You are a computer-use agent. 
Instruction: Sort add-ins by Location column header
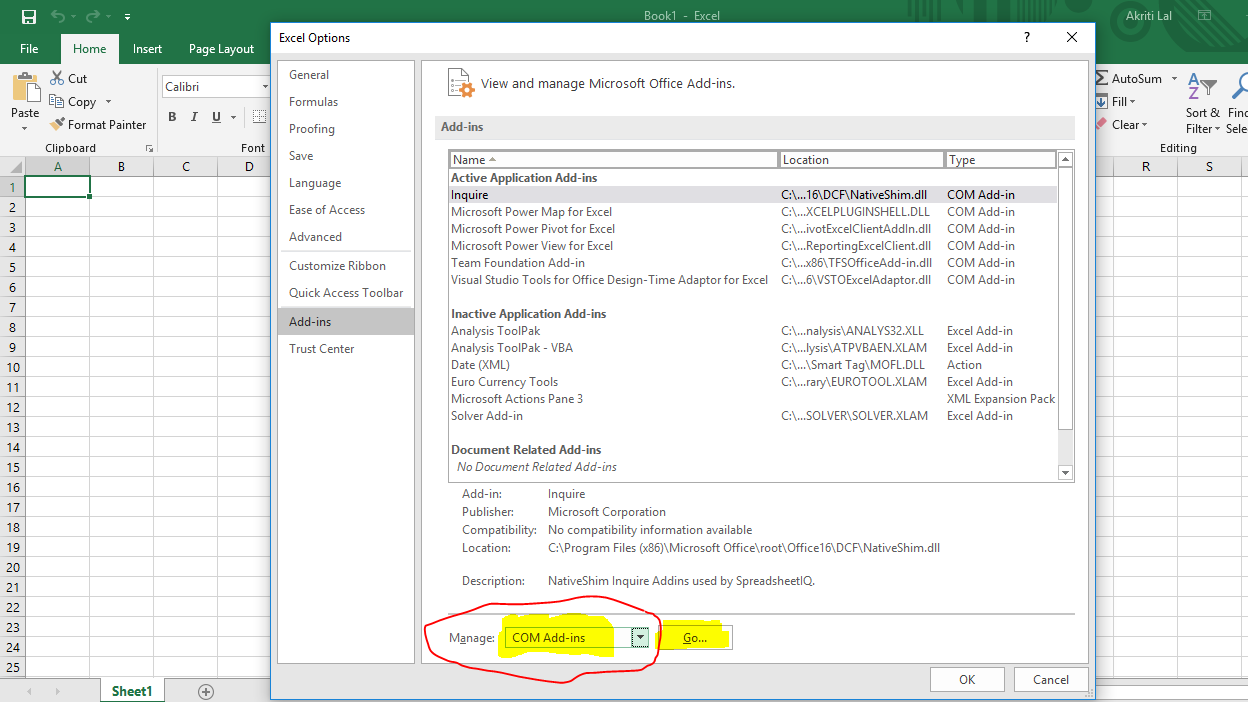tap(862, 160)
